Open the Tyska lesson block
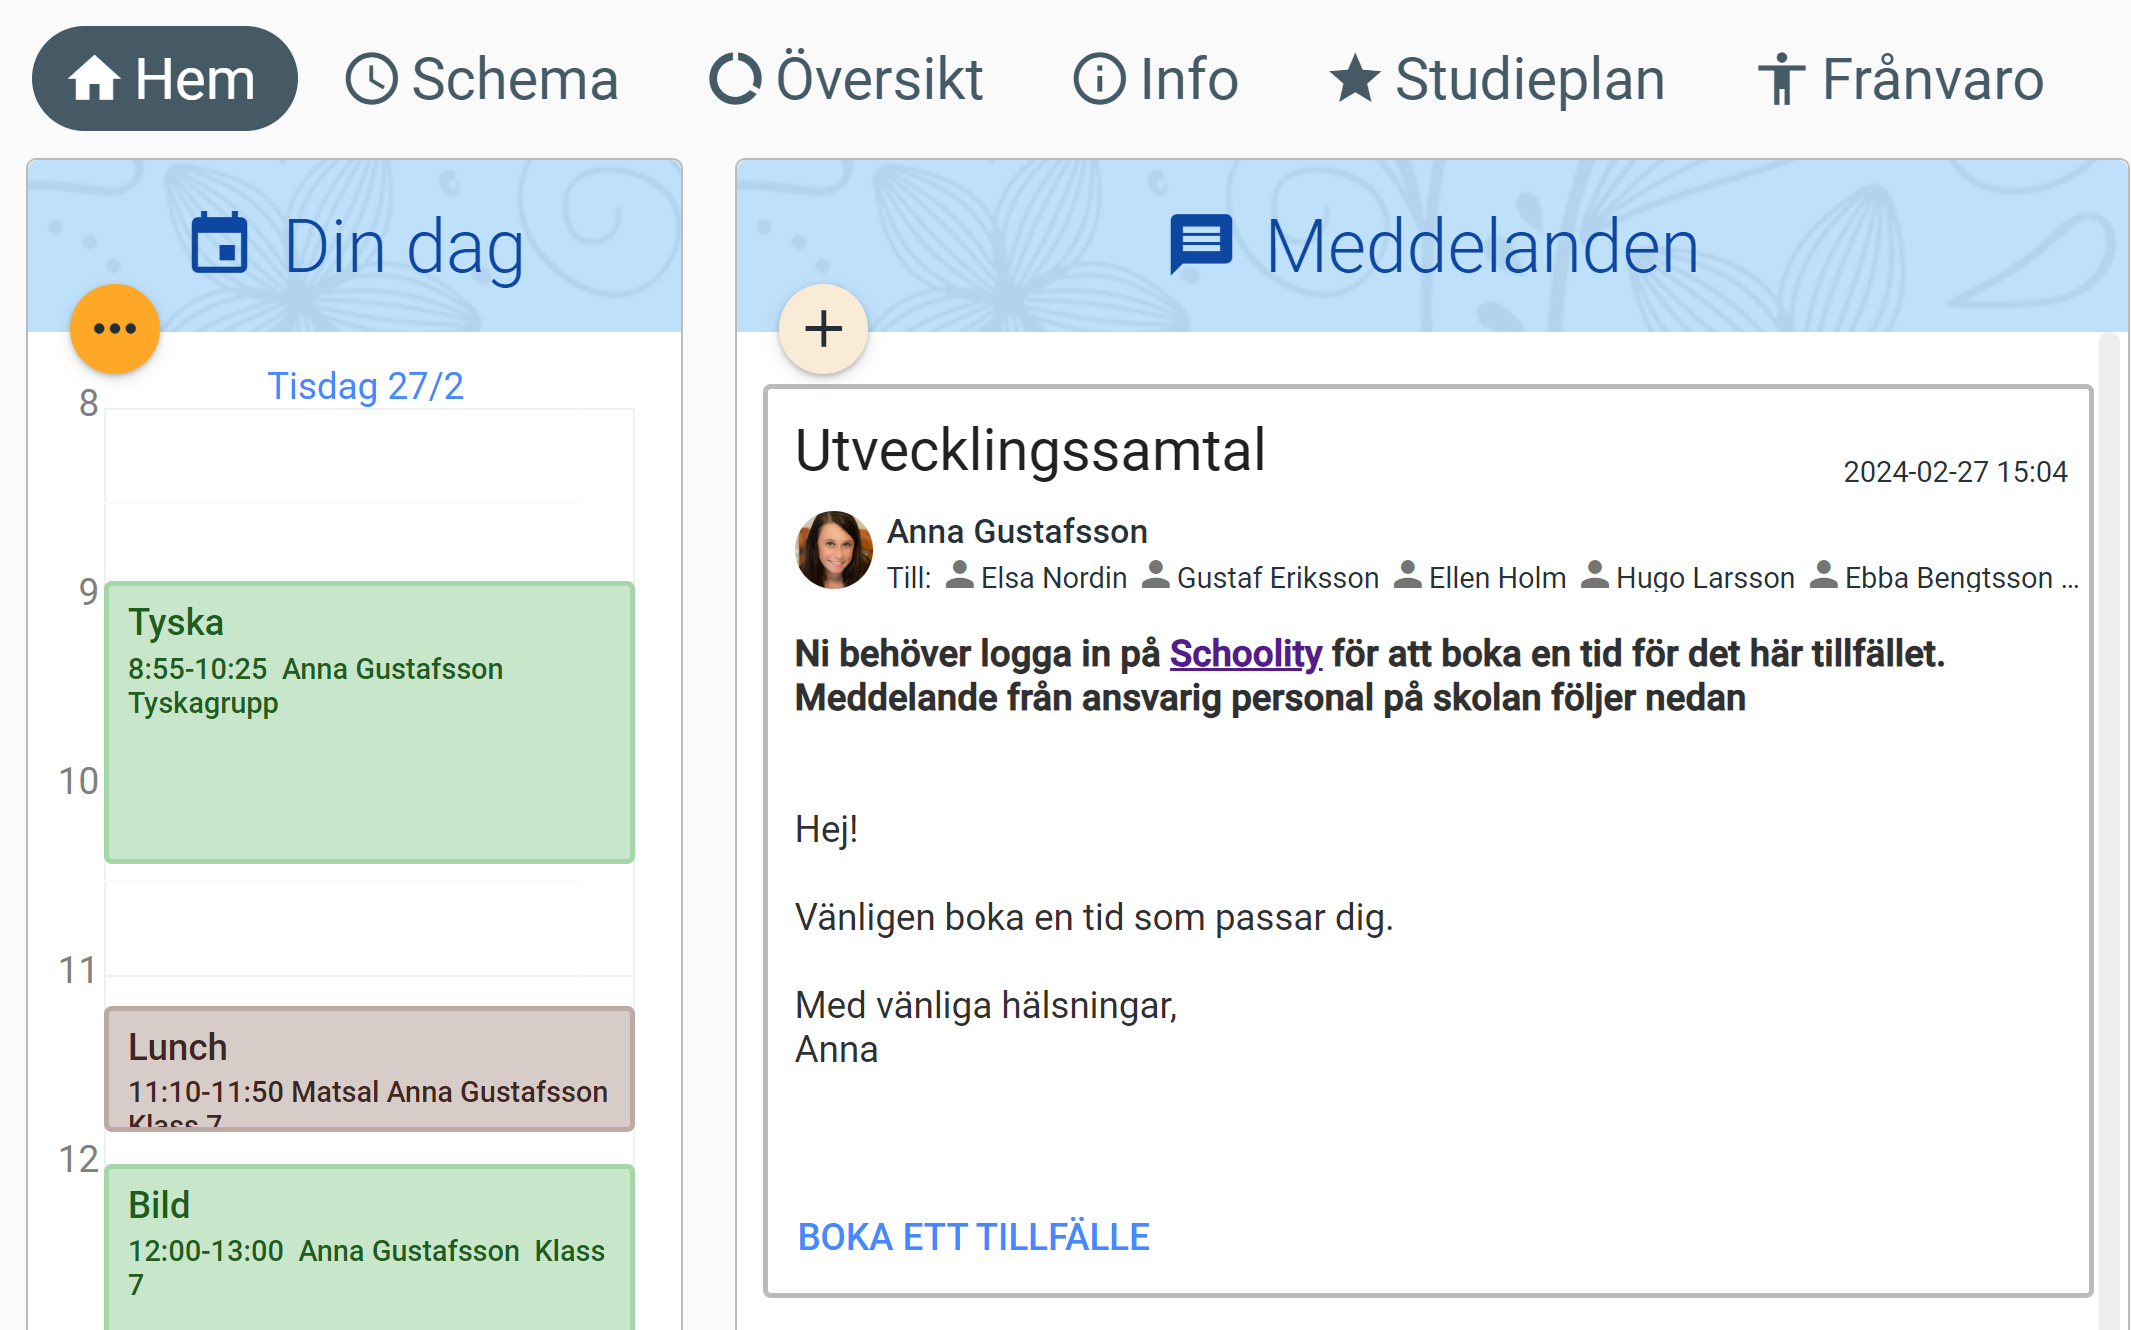The width and height of the screenshot is (2131, 1330). pyautogui.click(x=369, y=722)
